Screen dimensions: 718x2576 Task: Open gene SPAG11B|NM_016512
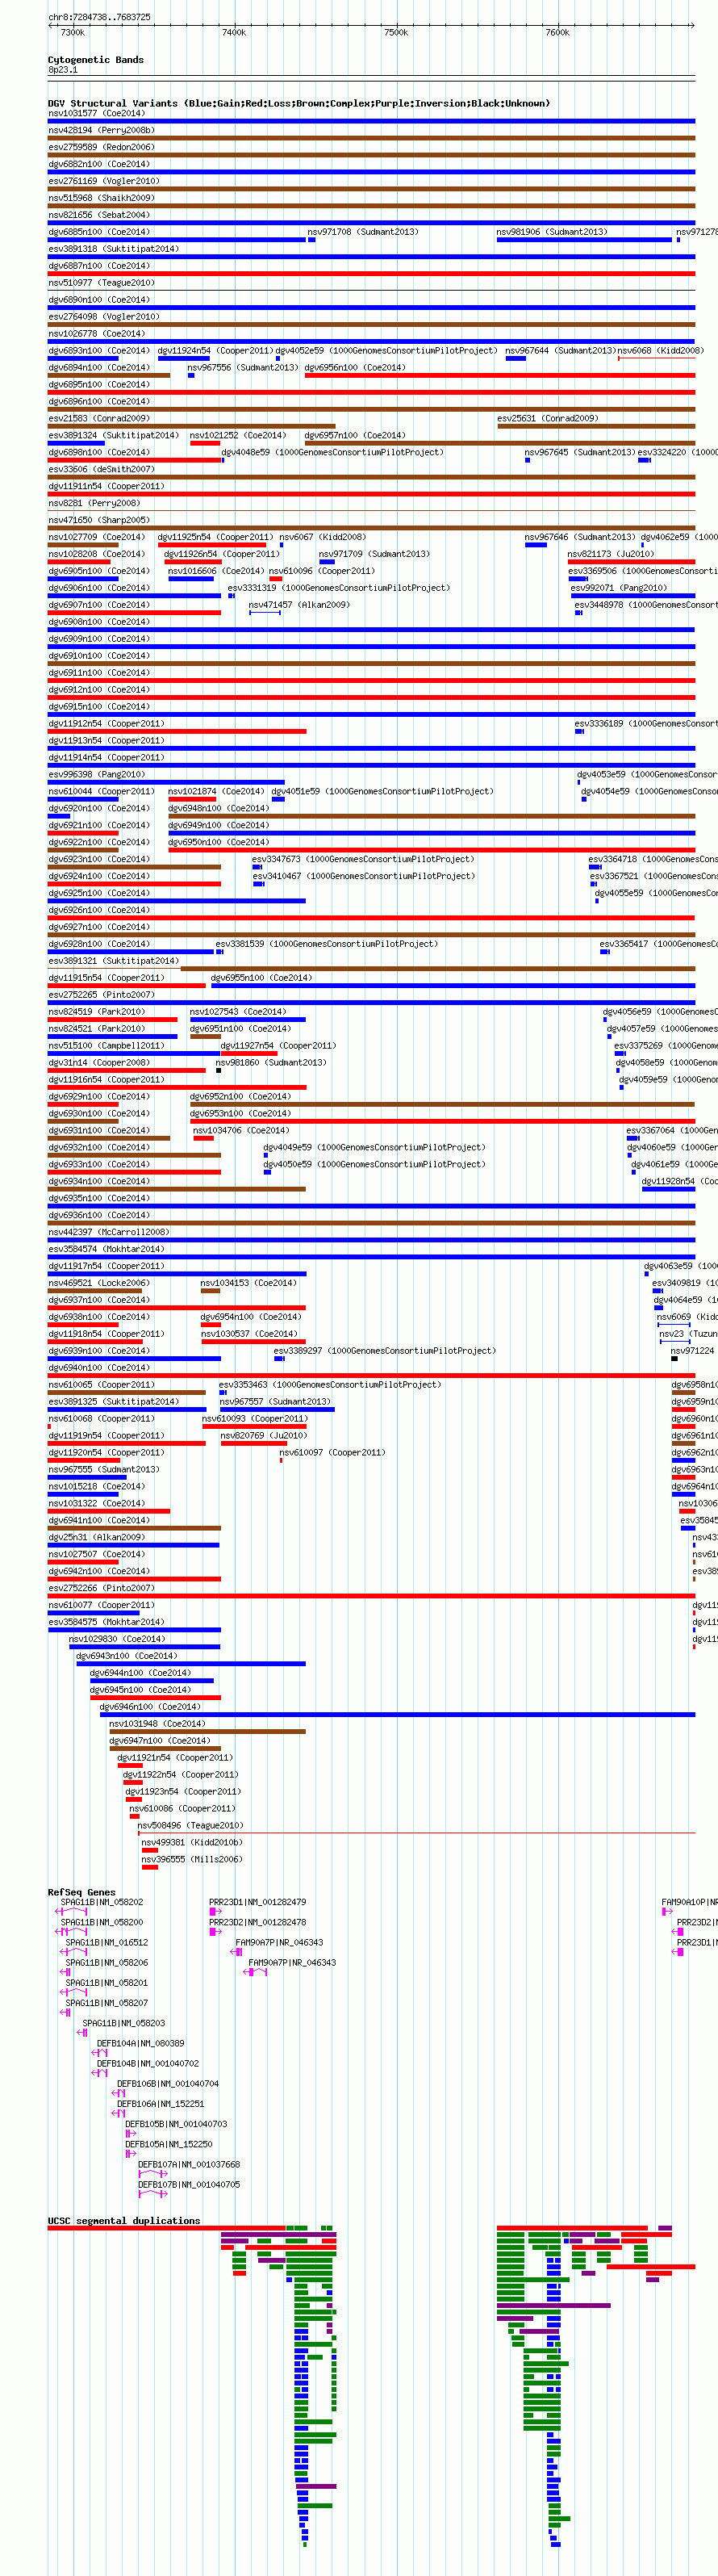point(107,1945)
